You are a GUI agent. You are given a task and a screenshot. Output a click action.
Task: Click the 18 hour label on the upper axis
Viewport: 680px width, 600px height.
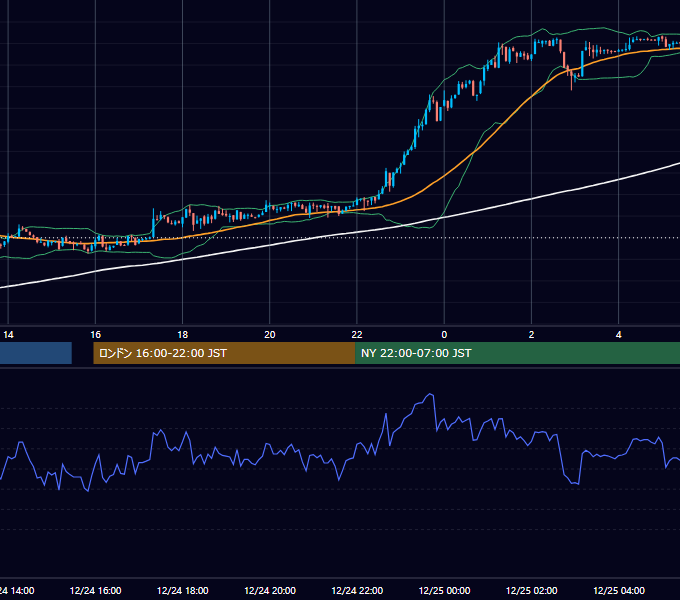[x=183, y=335]
